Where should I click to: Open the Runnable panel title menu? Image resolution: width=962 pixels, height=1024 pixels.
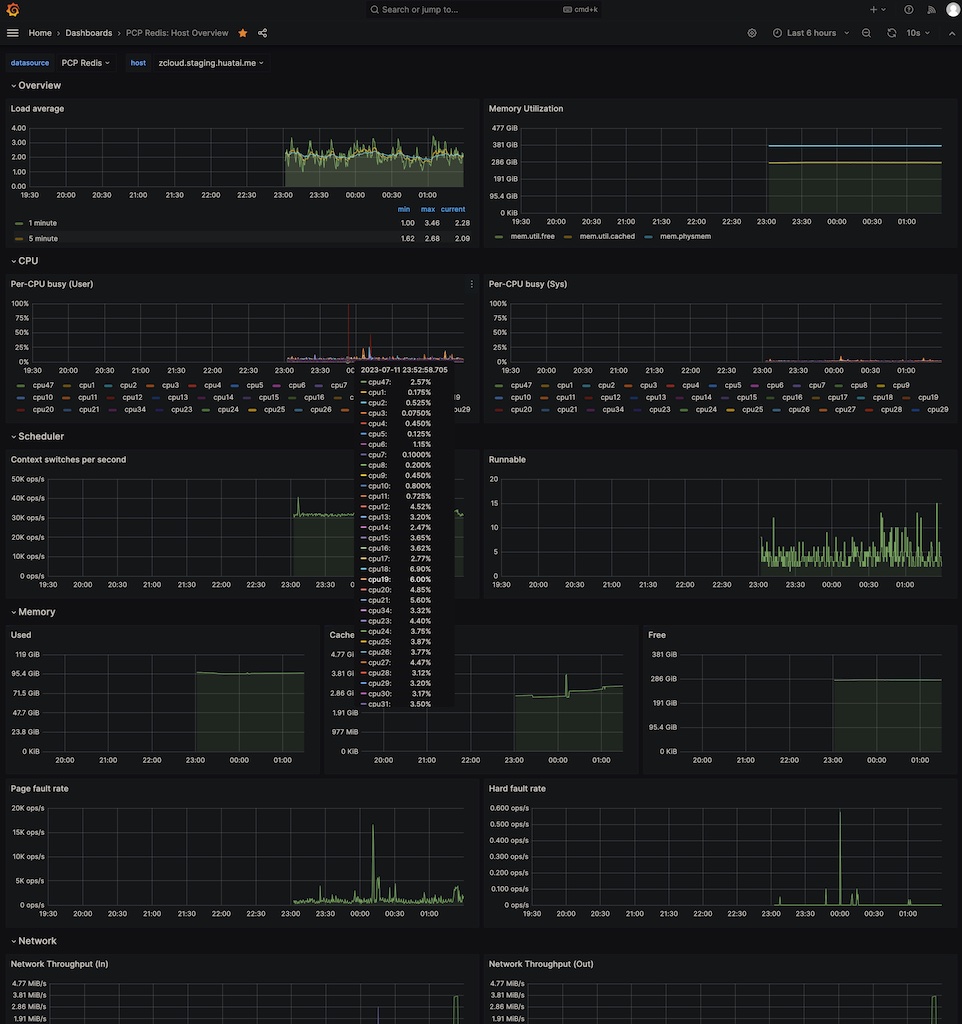(x=507, y=460)
